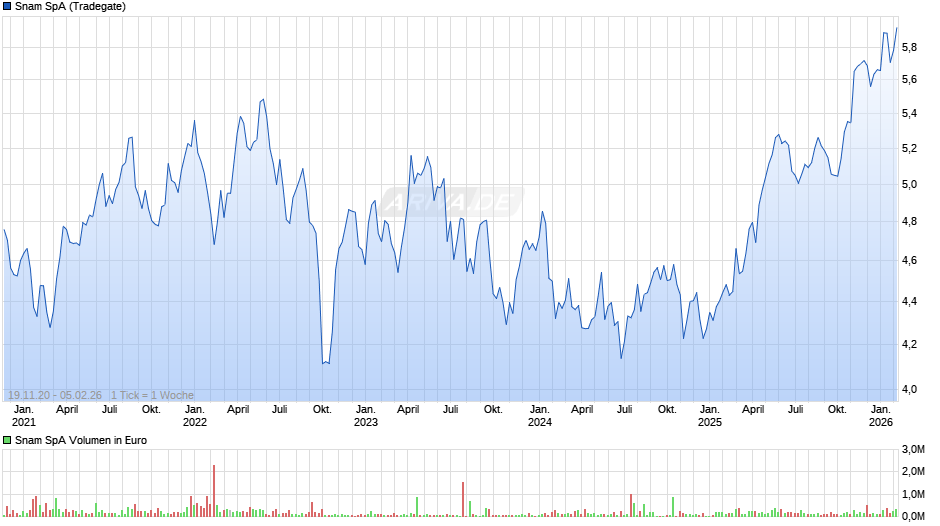The image size is (940, 526).
Task: Click the 'Jan. 2024' time axis label
Action: point(540,416)
